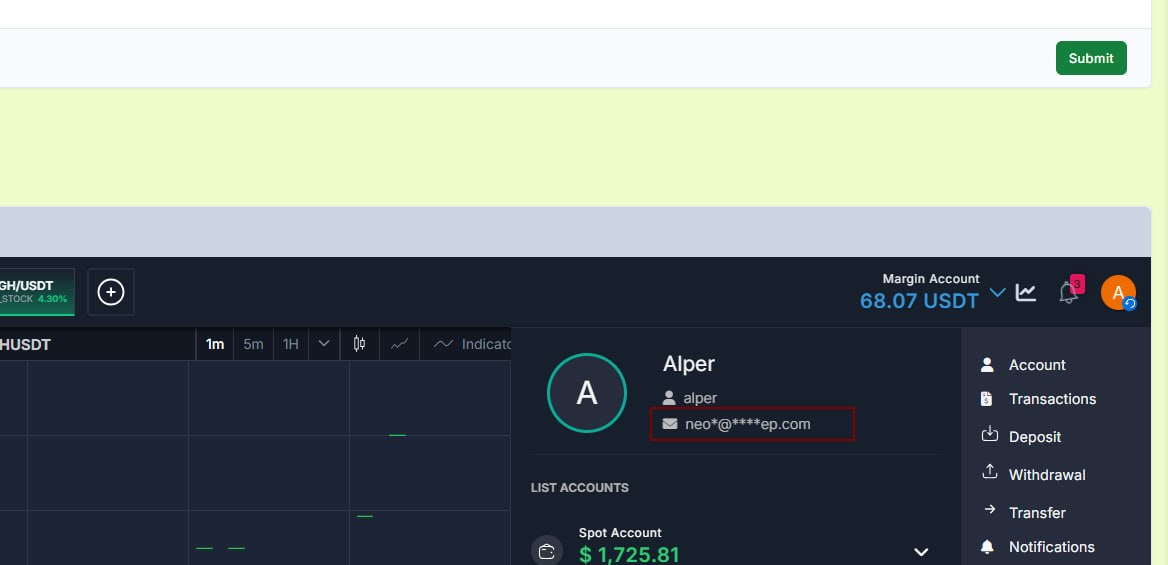The width and height of the screenshot is (1168, 565).
Task: Open the Deposit menu item
Action: click(x=1035, y=438)
